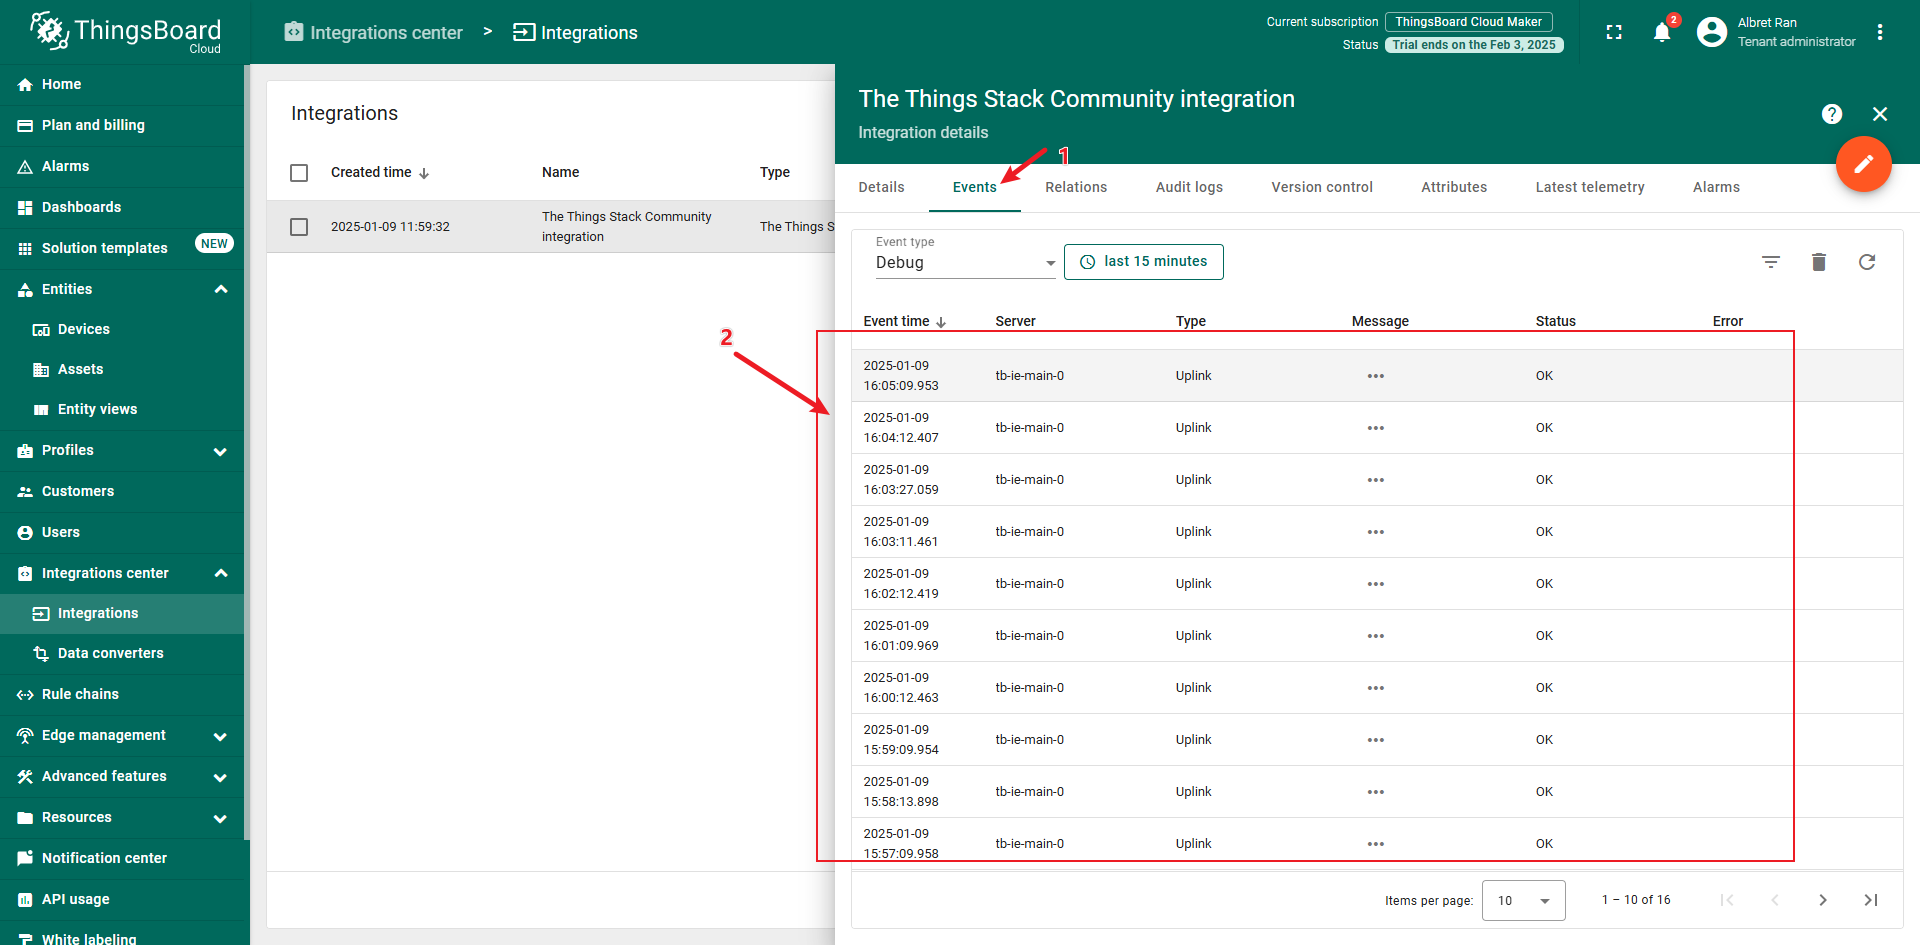
Task: Open the help icon in integration details
Action: pyautogui.click(x=1832, y=114)
